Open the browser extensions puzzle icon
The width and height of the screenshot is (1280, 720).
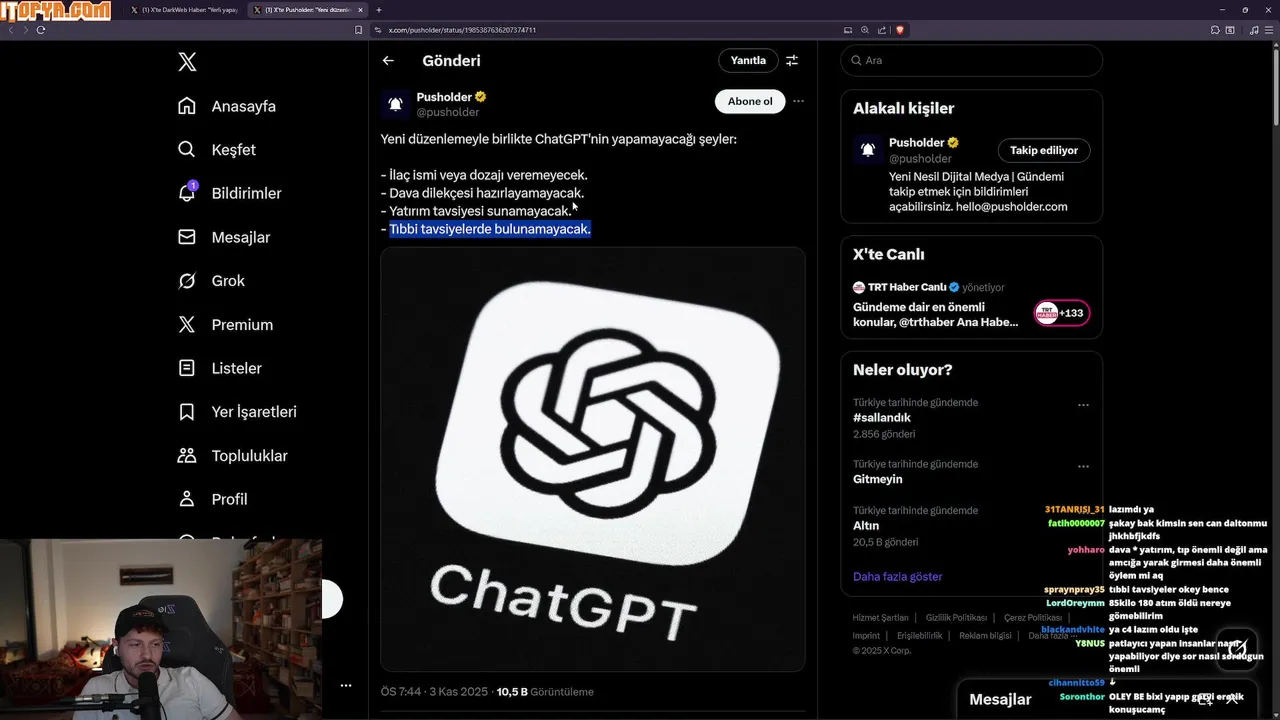click(1215, 30)
